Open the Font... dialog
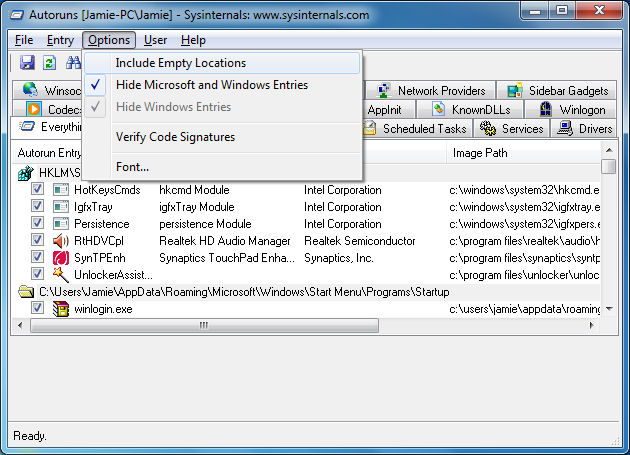The height and width of the screenshot is (455, 630). coord(223,167)
